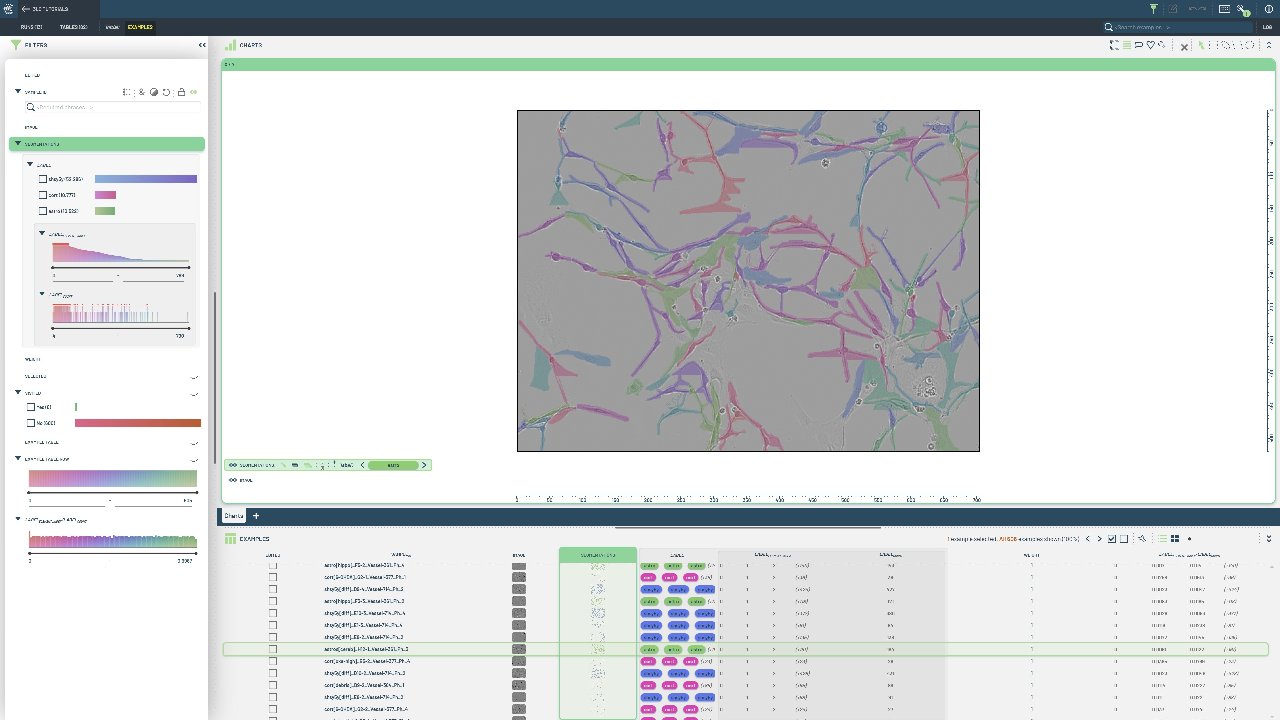Viewport: 1280px width, 720px height.
Task: Collapse the Charts panel with the chevron
Action: pos(1269,45)
